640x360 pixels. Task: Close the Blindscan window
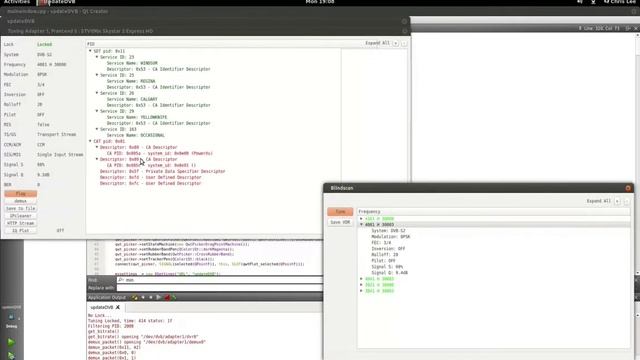pos(628,188)
